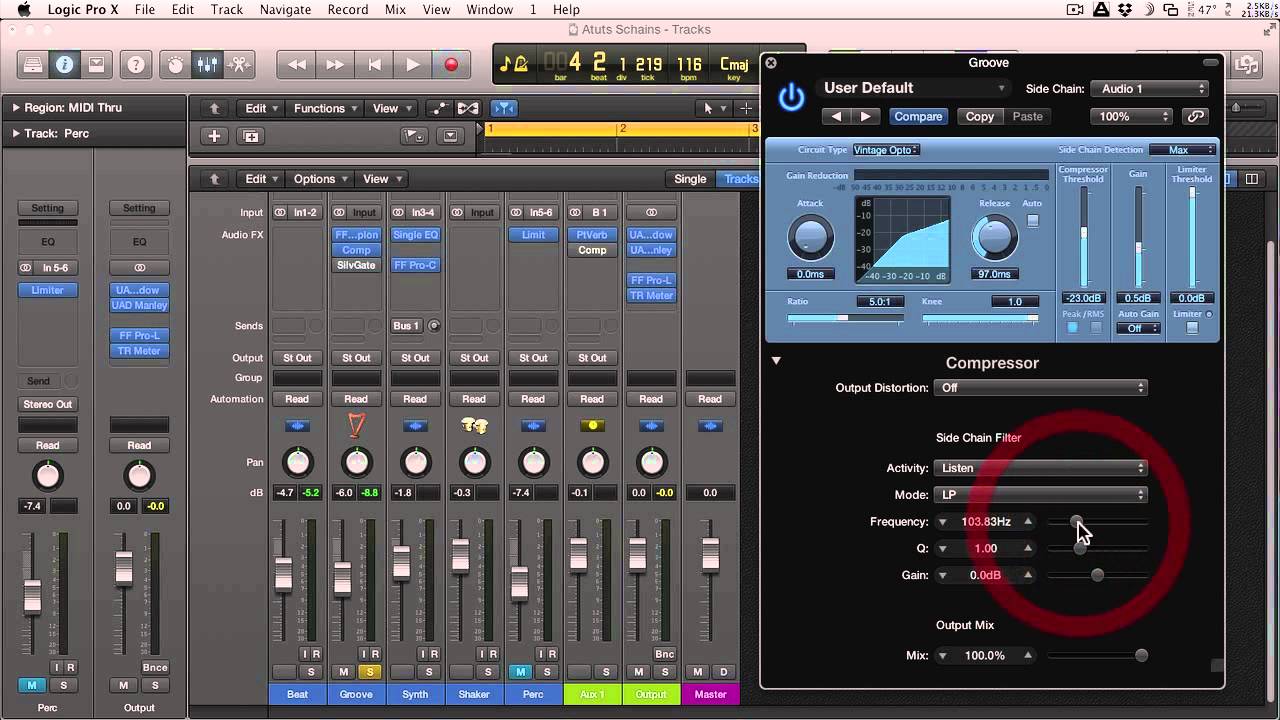The image size is (1280, 720).
Task: Click the Catch playhead blue icon
Action: coord(506,108)
